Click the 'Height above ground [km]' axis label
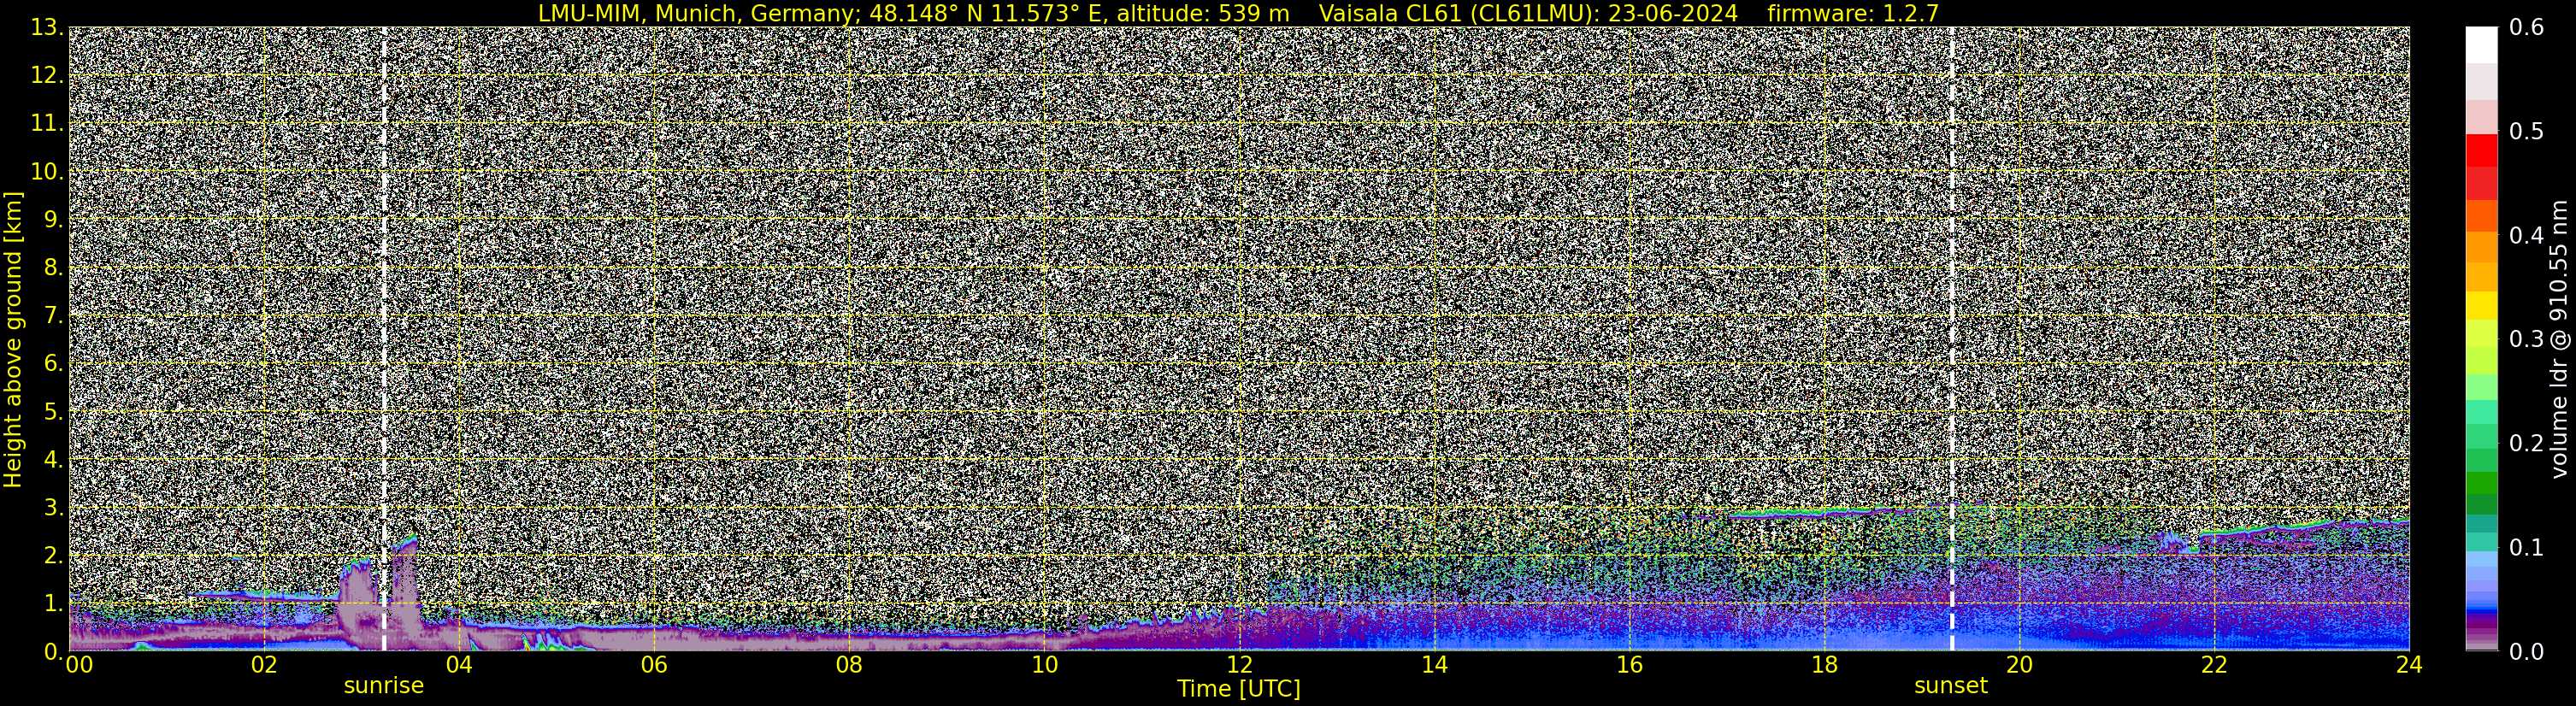Viewport: 2576px width, 706px height. (13, 339)
